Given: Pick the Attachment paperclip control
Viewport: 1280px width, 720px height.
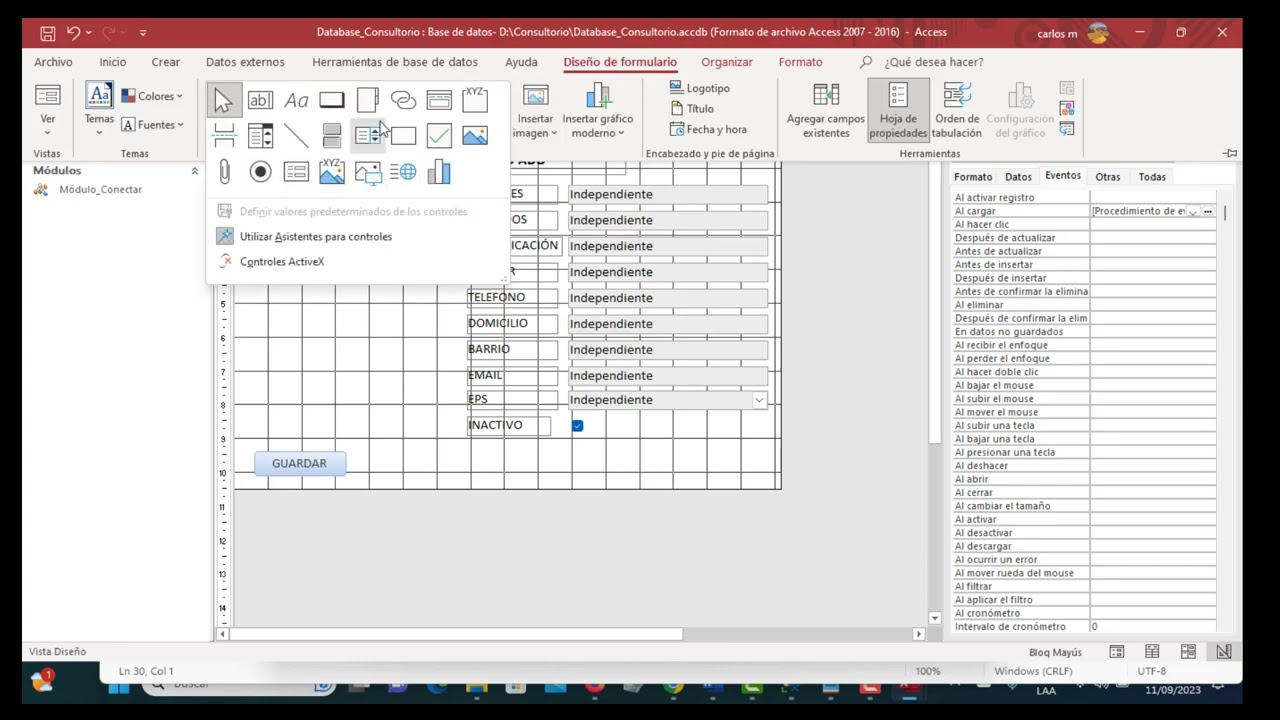Looking at the screenshot, I should click(x=224, y=172).
